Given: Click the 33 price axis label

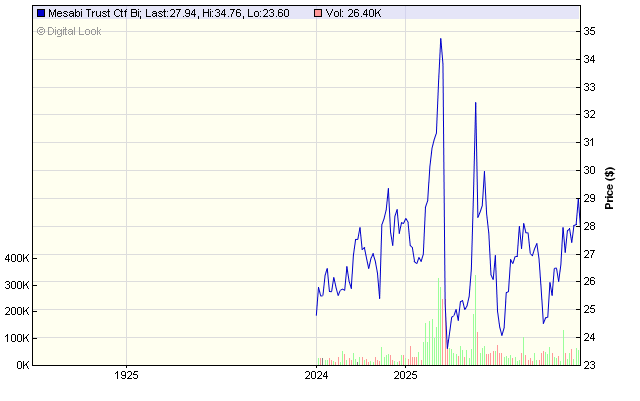Looking at the screenshot, I should [589, 87].
